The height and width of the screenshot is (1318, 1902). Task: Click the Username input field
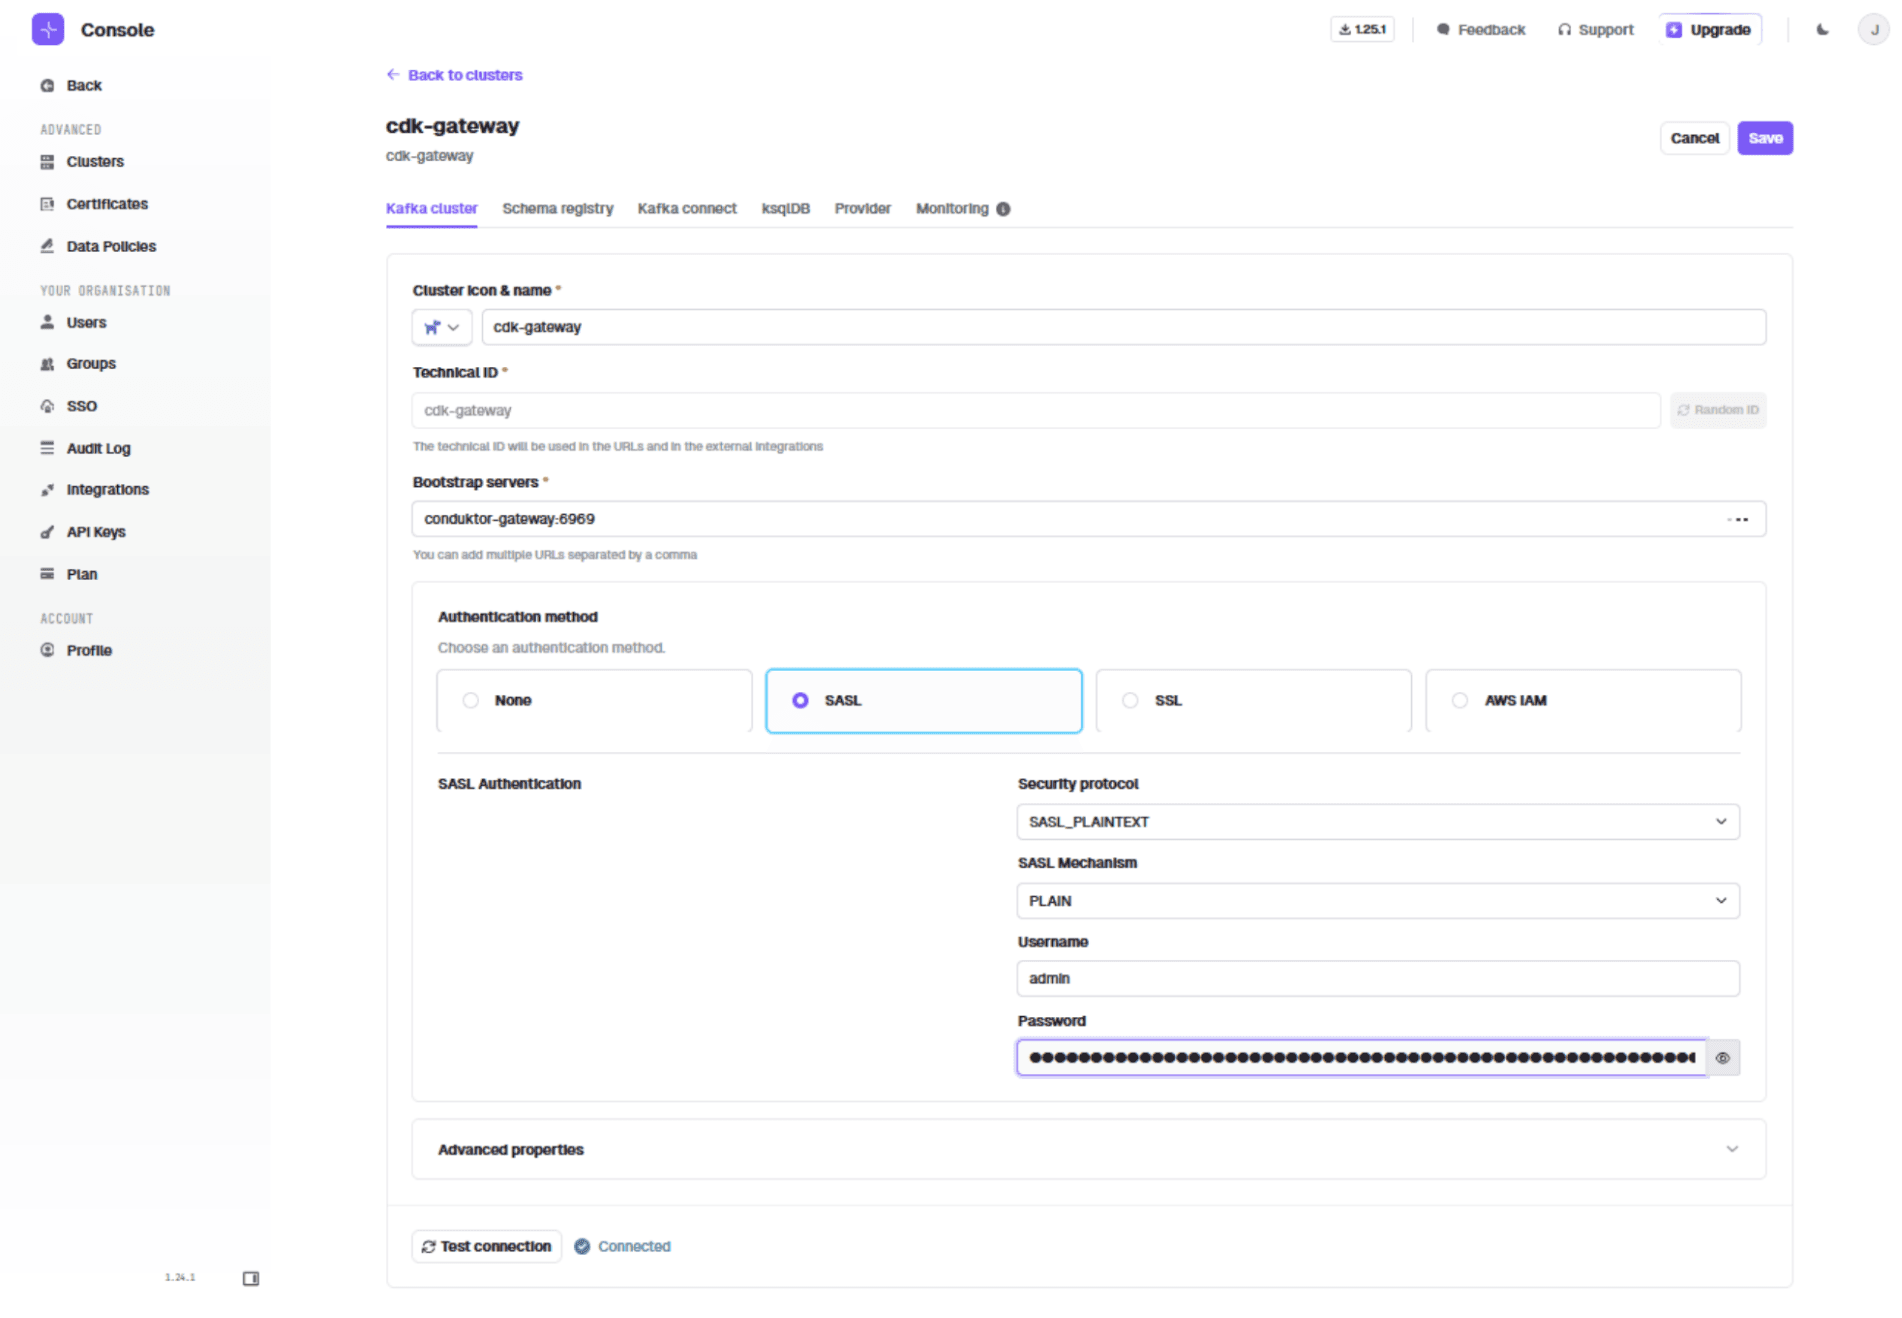click(1377, 979)
